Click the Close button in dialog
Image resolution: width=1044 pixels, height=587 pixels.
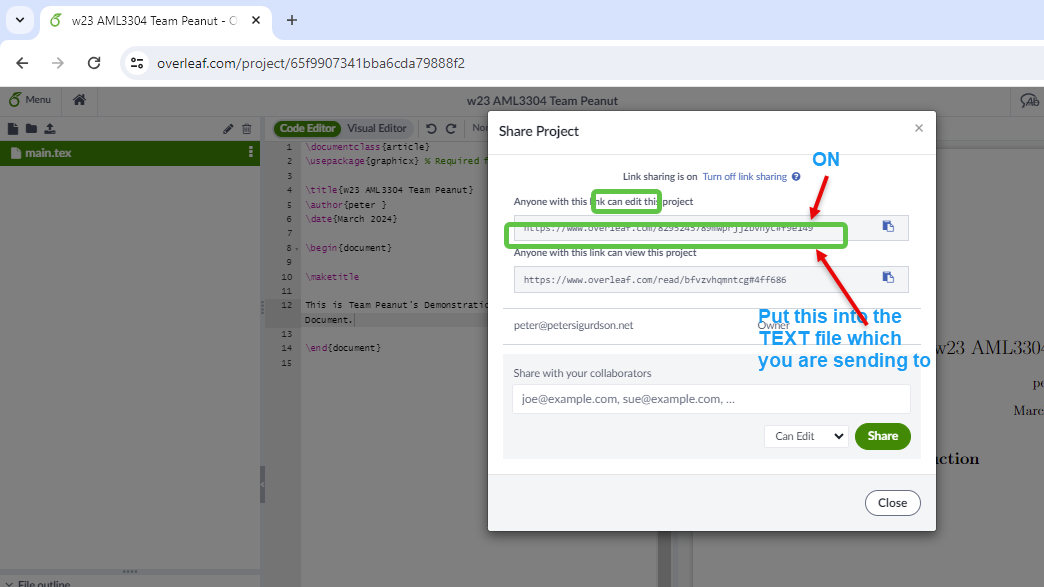click(892, 503)
